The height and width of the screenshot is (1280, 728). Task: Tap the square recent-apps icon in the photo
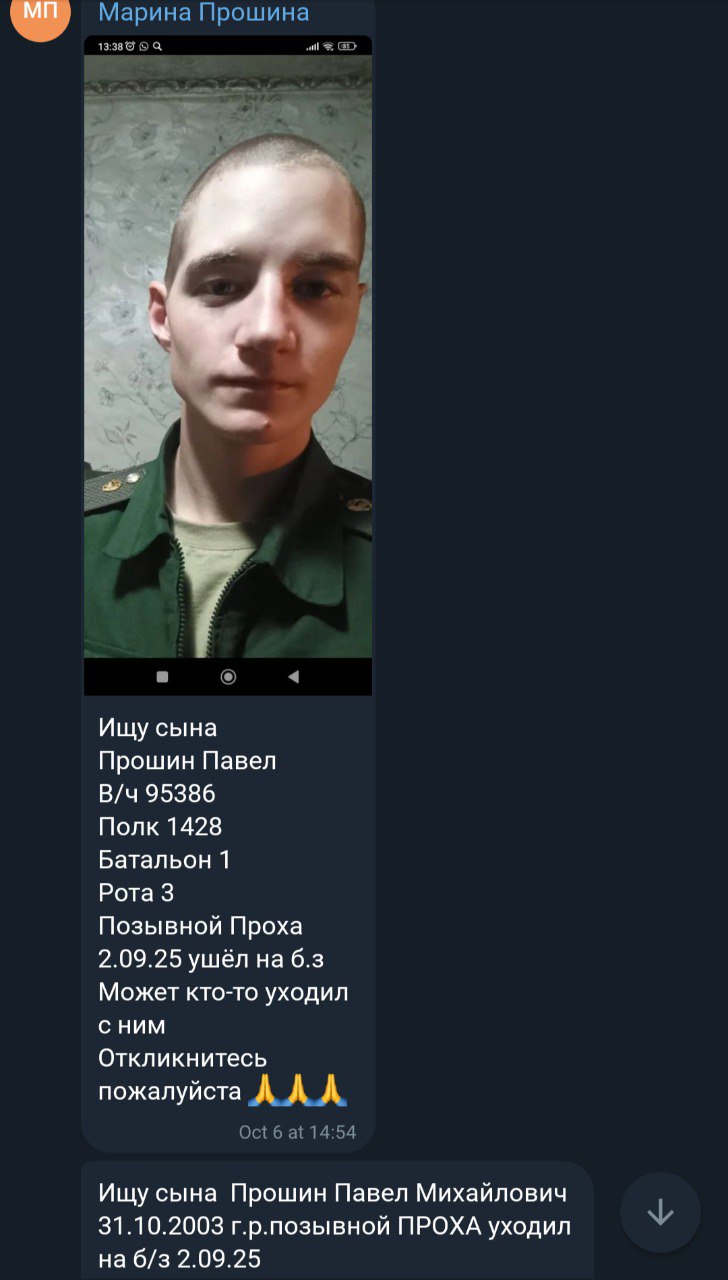[162, 677]
